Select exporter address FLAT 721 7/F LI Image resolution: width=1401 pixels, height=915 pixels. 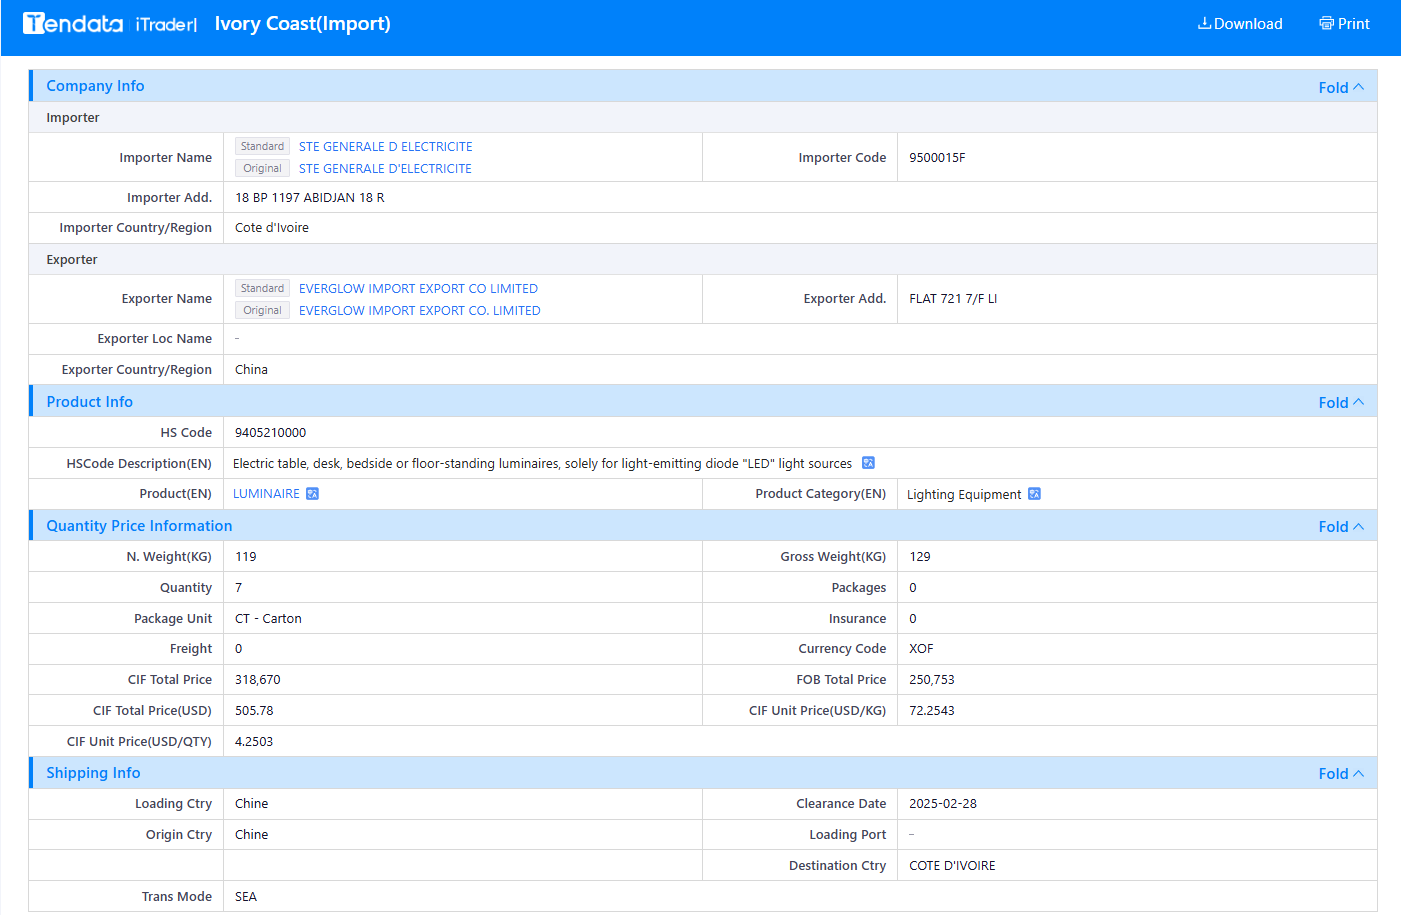(x=953, y=298)
